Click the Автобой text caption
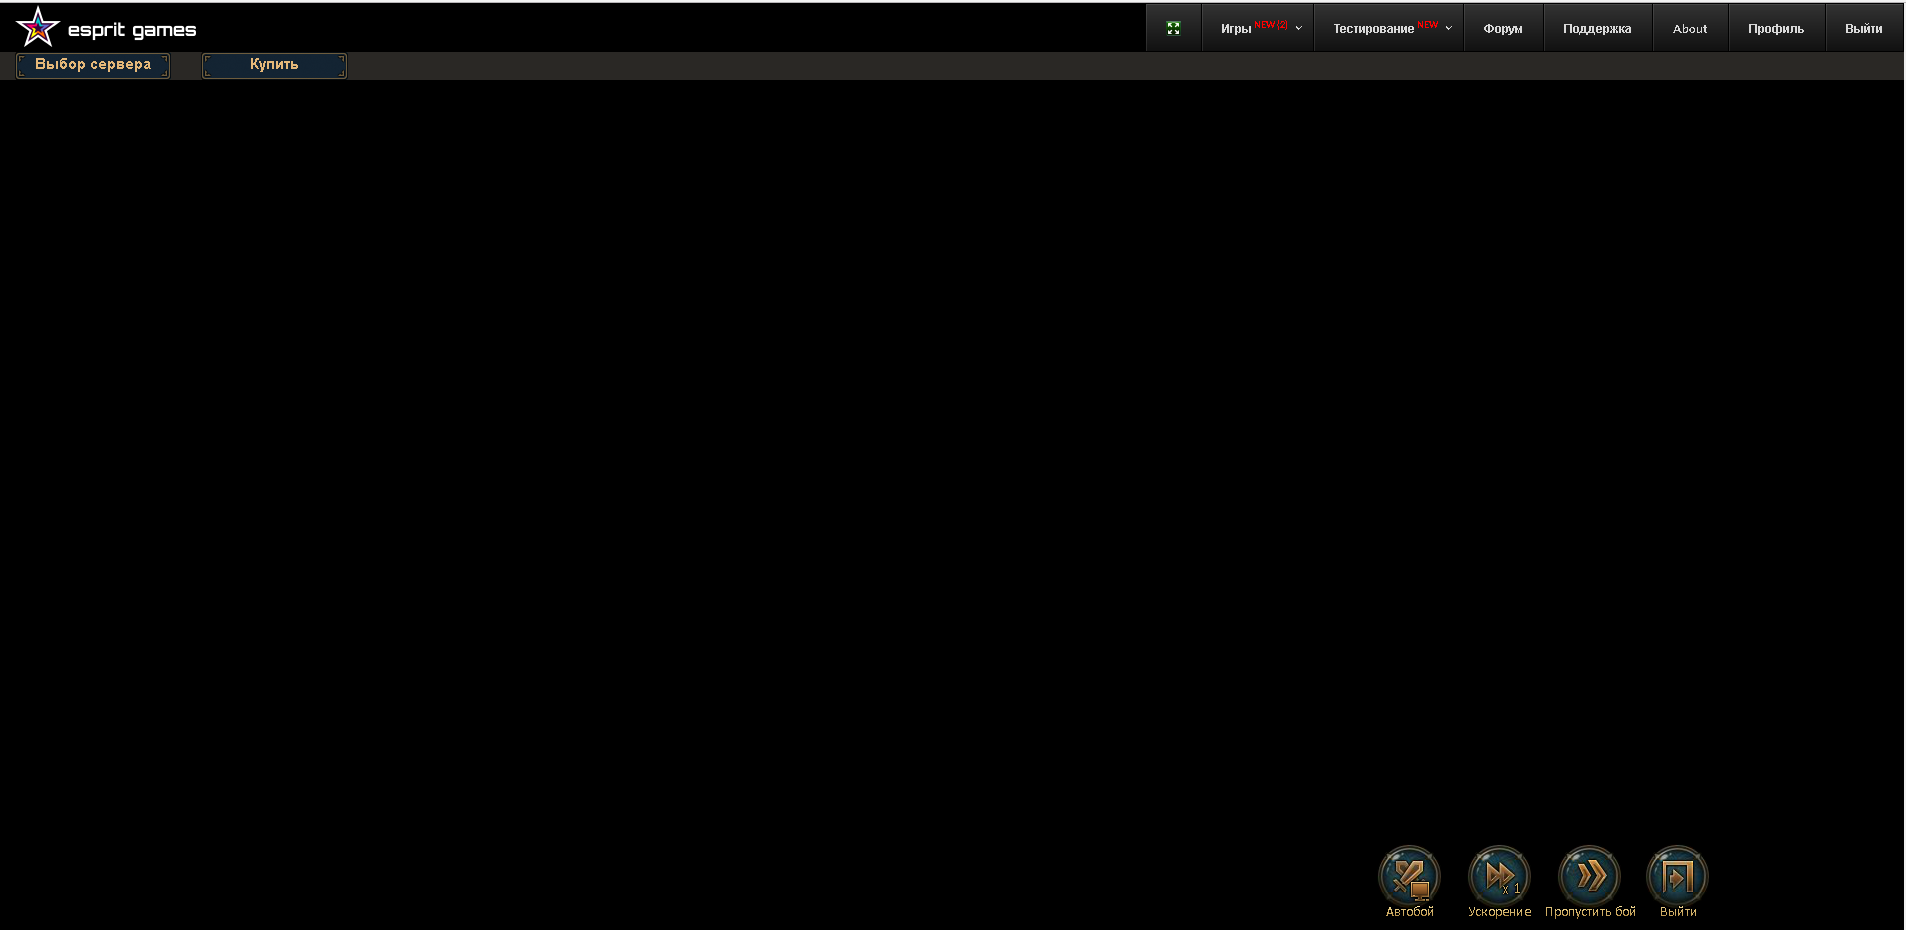The height and width of the screenshot is (930, 1906). tap(1409, 912)
